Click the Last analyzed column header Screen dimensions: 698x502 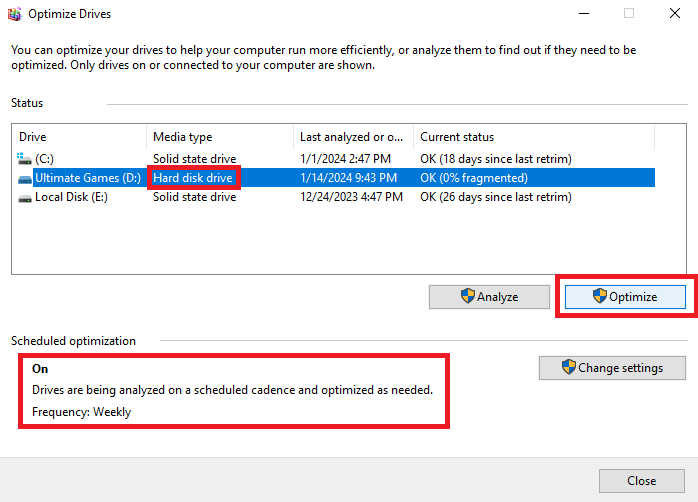[x=353, y=137]
